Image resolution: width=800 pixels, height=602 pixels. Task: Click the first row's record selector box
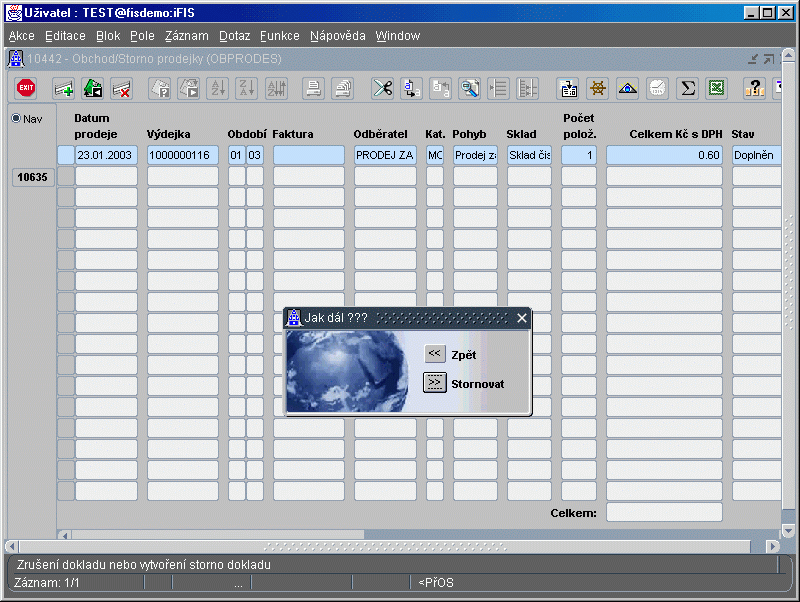[66, 155]
